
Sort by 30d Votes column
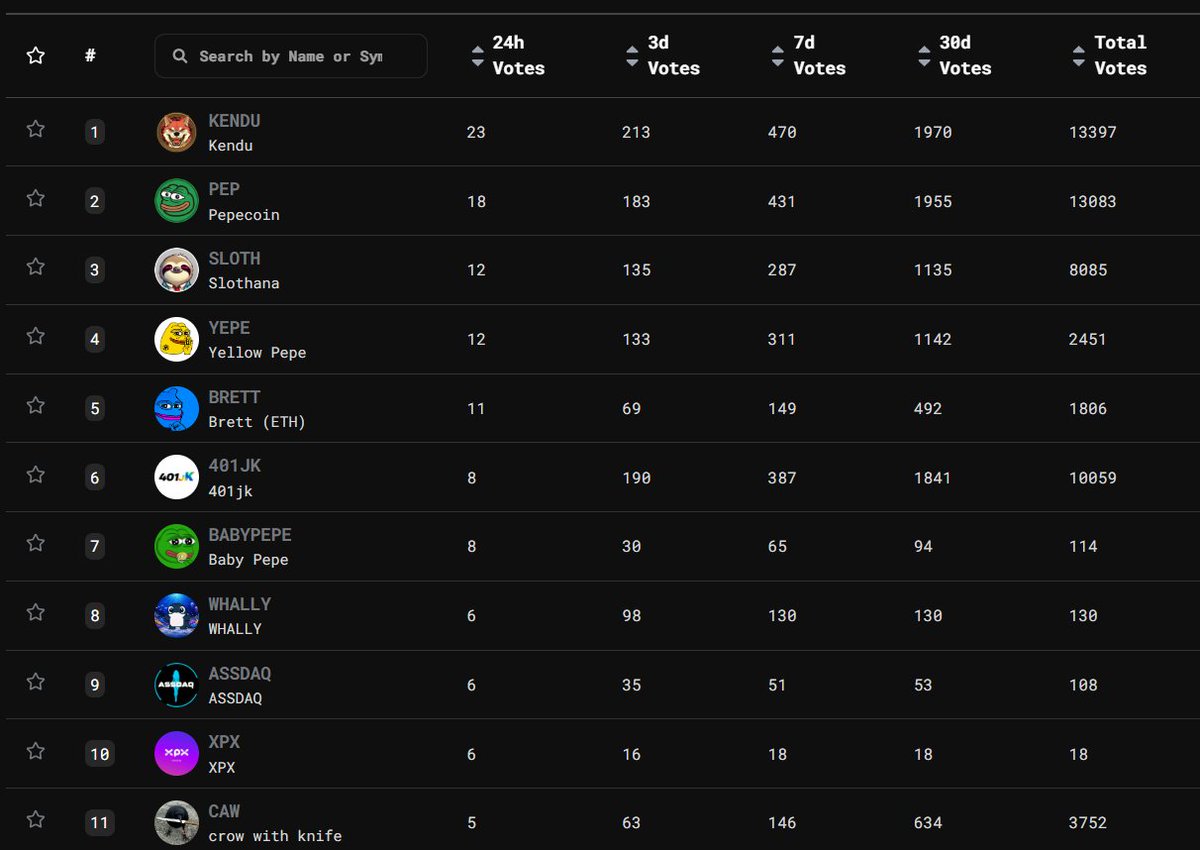(955, 56)
